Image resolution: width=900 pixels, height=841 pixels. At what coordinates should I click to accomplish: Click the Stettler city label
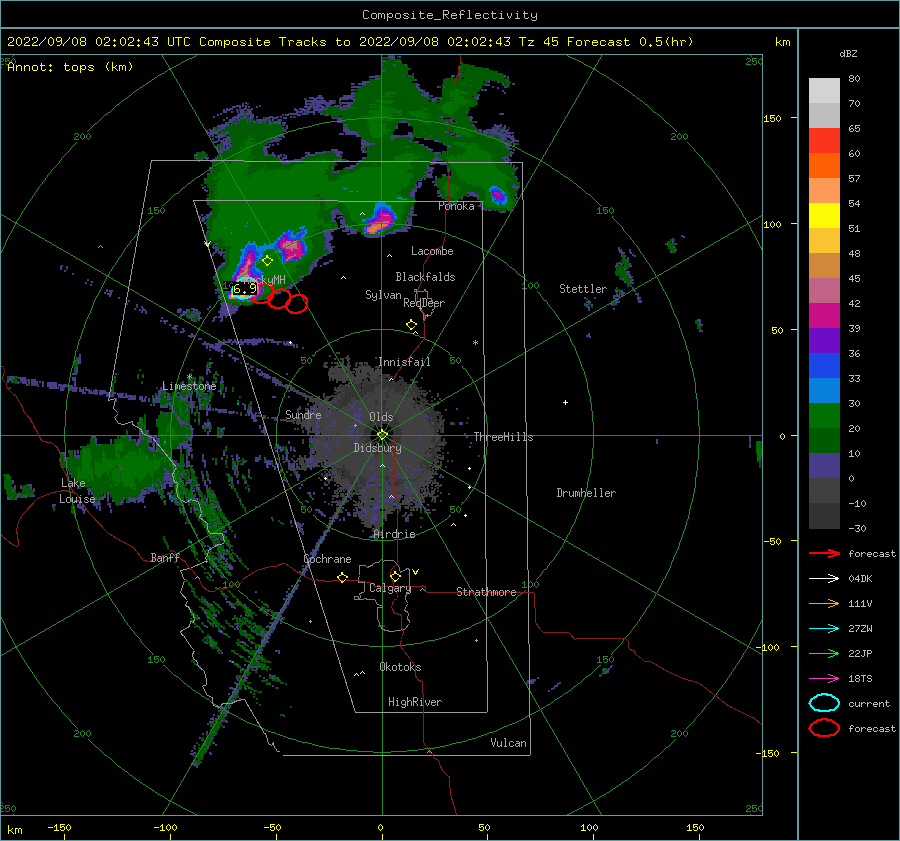(583, 289)
